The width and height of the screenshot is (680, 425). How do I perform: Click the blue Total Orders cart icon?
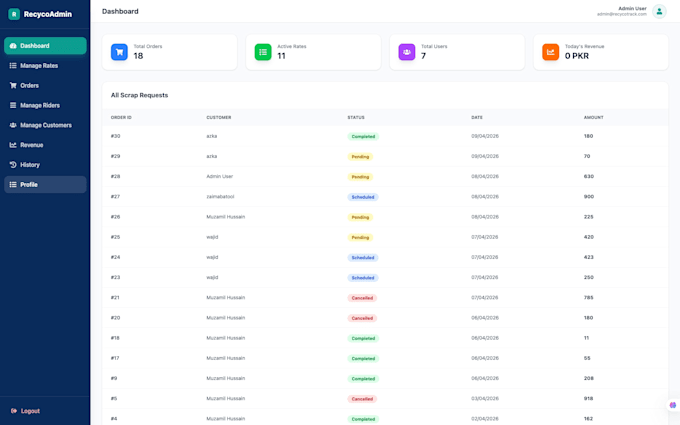pos(119,52)
